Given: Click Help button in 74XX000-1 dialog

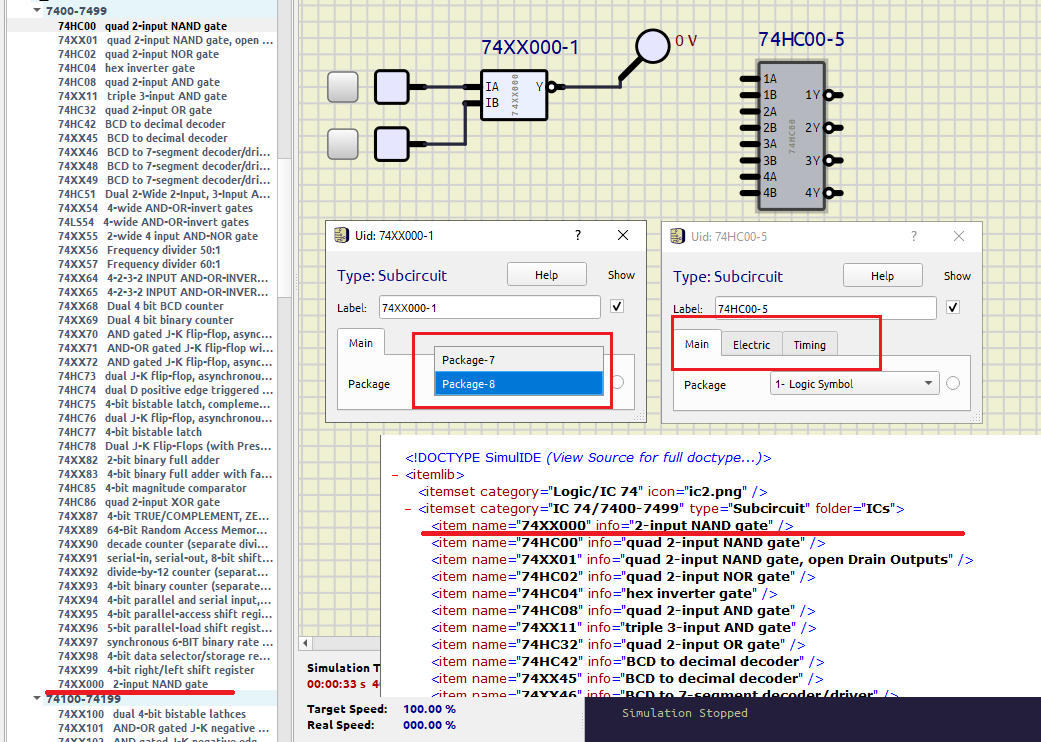Looking at the screenshot, I should coord(546,275).
